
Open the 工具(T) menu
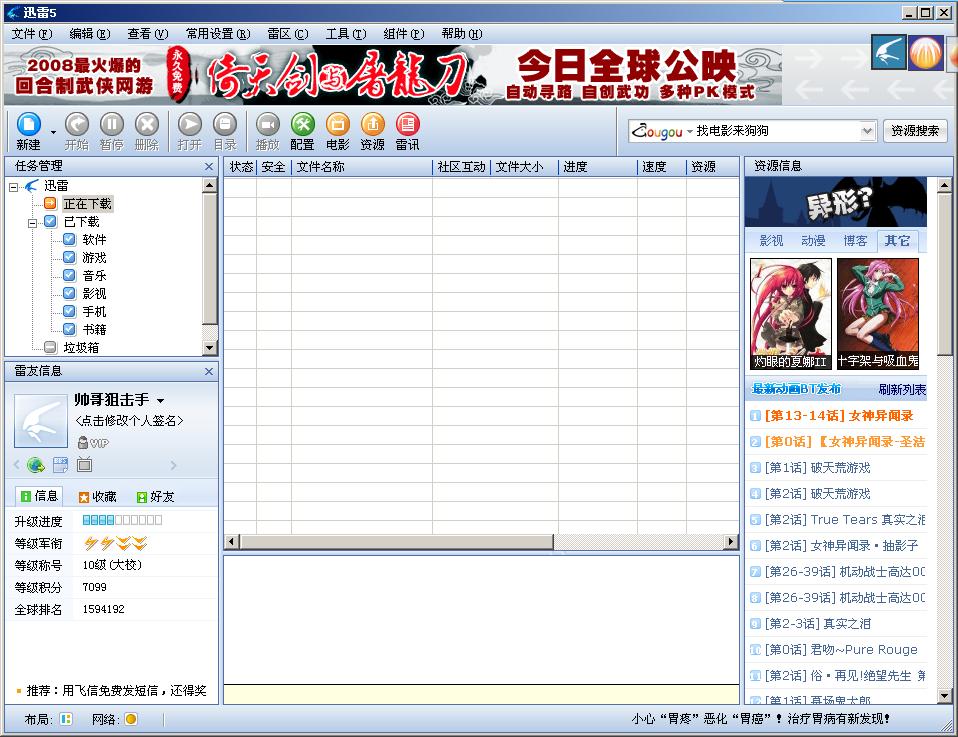[346, 34]
